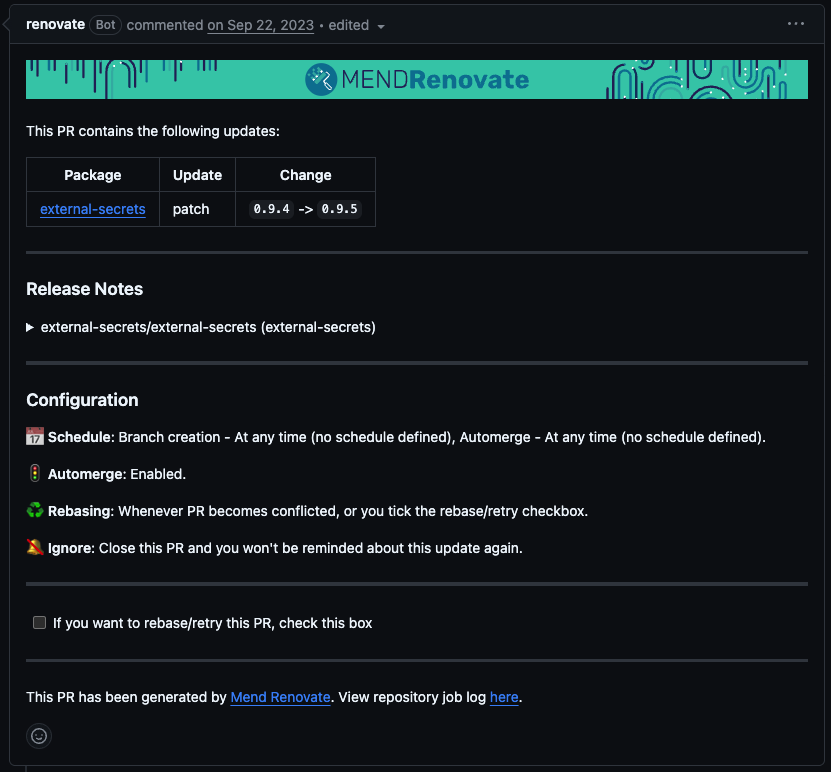Click the 'Change' column header
The image size is (831, 772).
(305, 175)
